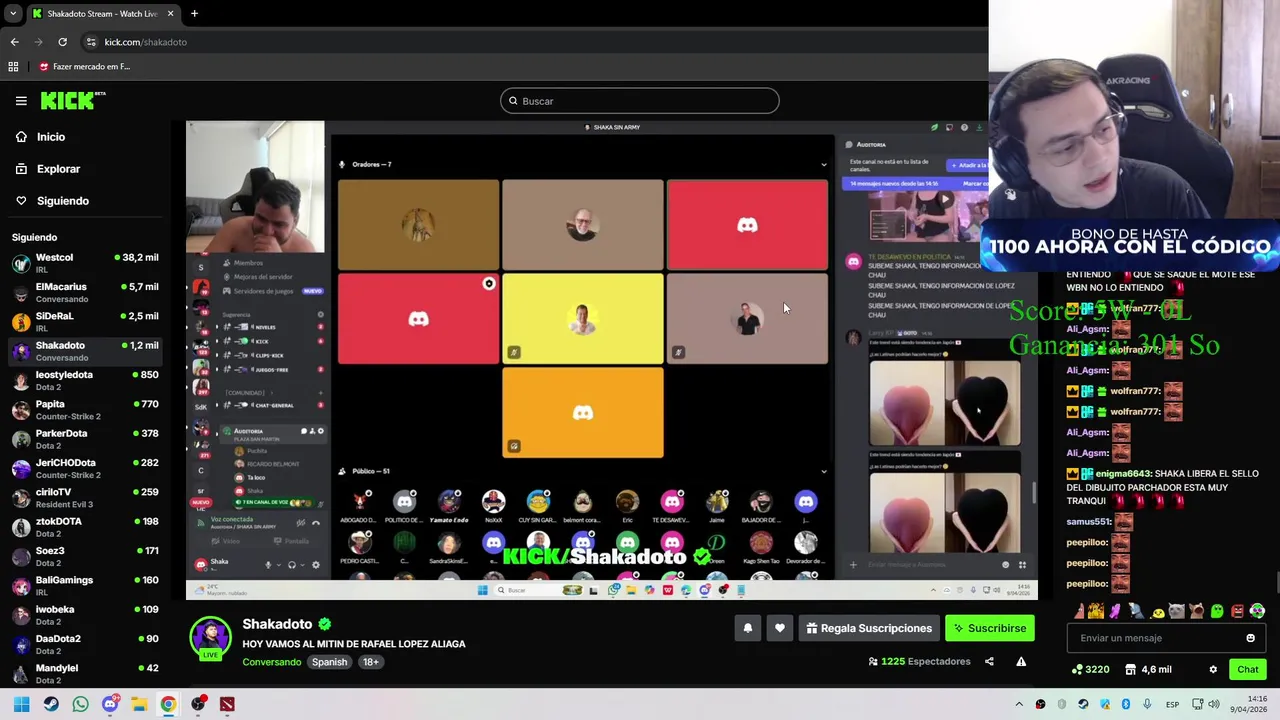Image resolution: width=1280 pixels, height=720 pixels.
Task: Focus the Buscar search field
Action: click(x=640, y=101)
